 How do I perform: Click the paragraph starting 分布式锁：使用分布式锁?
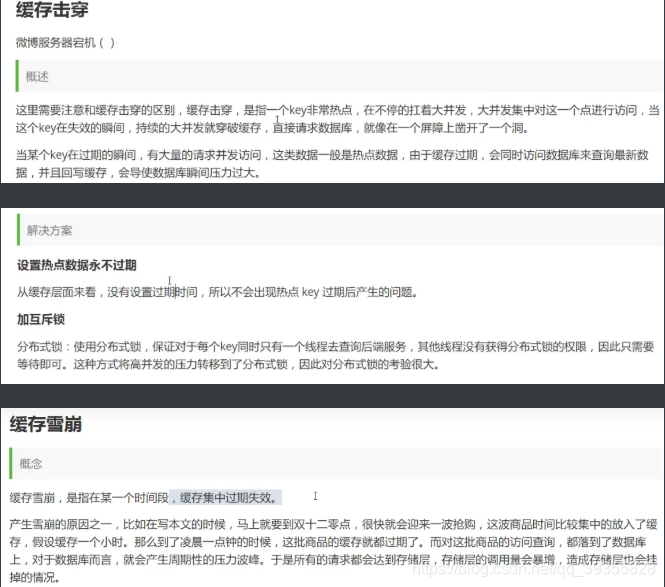coord(335,355)
